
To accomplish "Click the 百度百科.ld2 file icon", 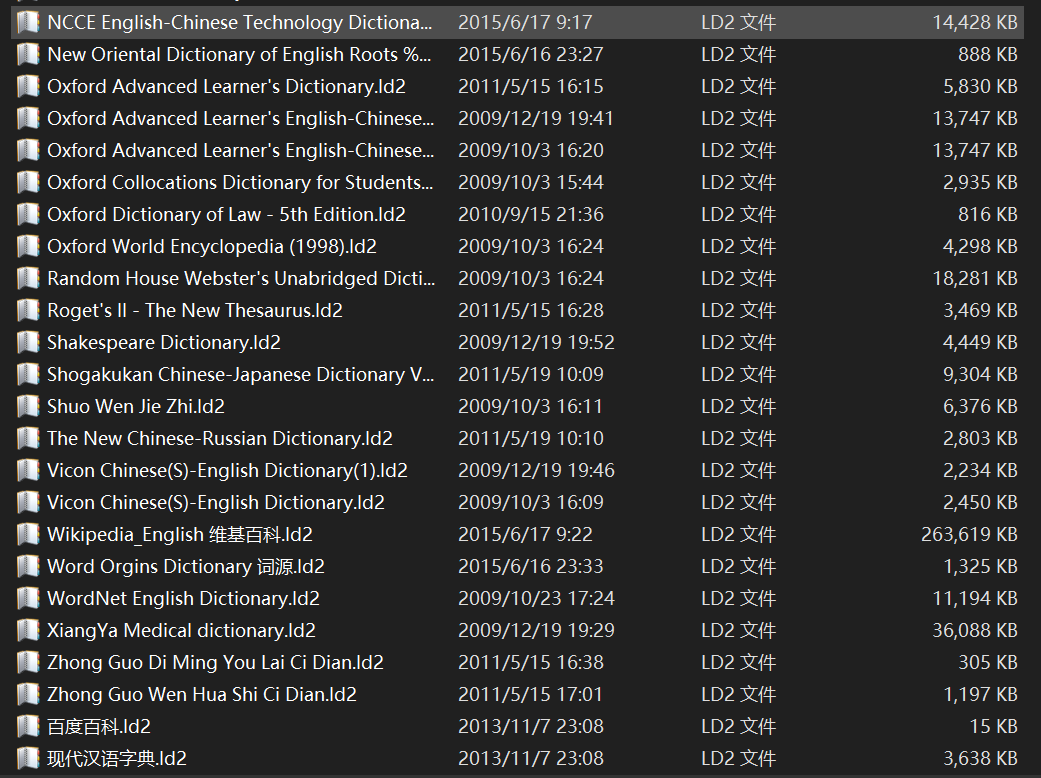I will 28,726.
